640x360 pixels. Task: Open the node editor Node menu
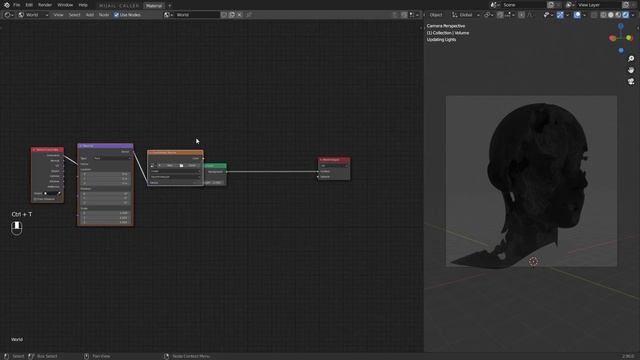point(104,15)
